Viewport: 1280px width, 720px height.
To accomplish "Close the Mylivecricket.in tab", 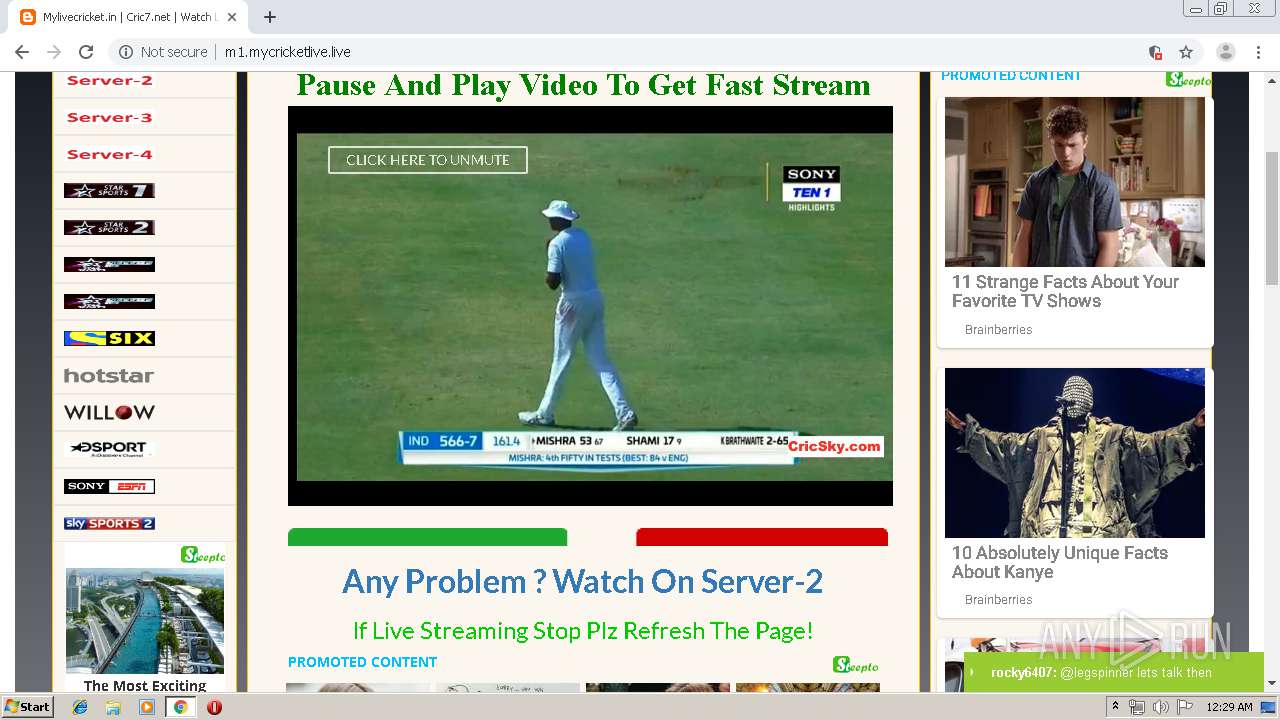I will pyautogui.click(x=232, y=17).
